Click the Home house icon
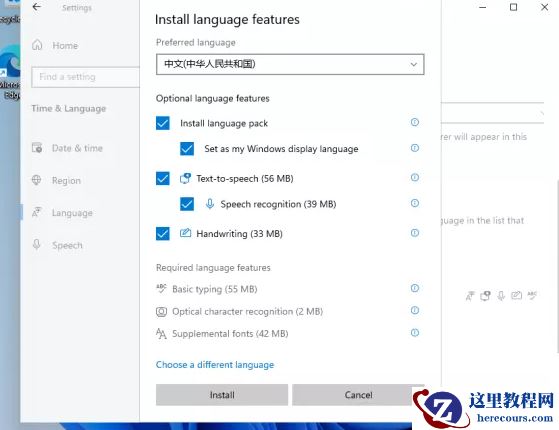The height and width of the screenshot is (430, 559). (x=37, y=45)
